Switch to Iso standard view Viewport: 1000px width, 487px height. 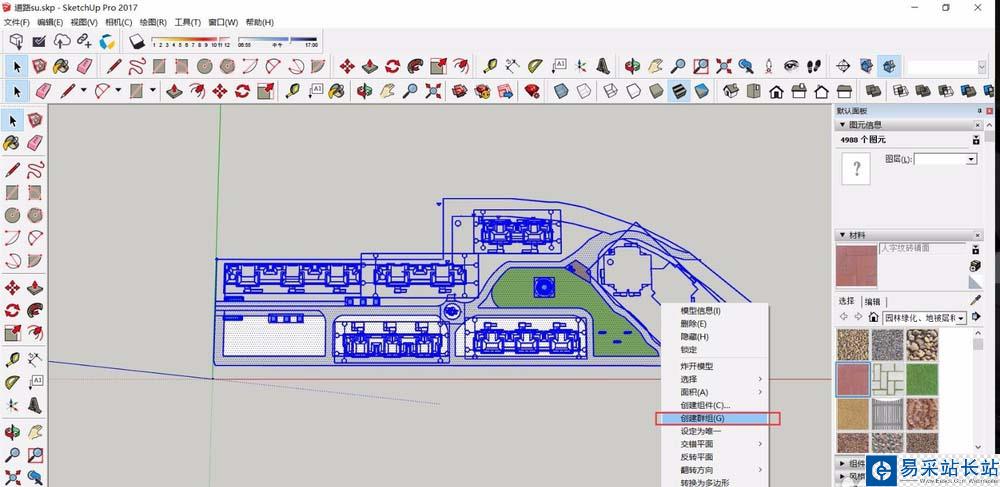tap(731, 91)
